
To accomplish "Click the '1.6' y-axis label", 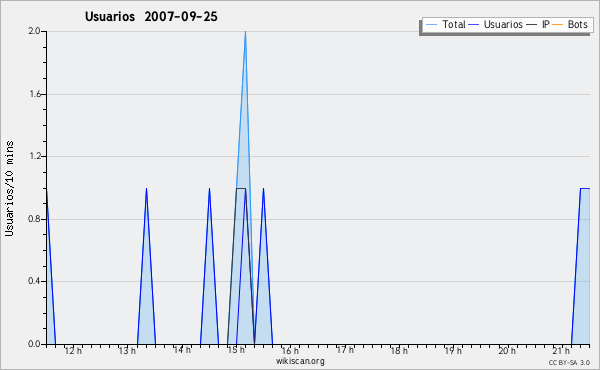I will 35,94.
